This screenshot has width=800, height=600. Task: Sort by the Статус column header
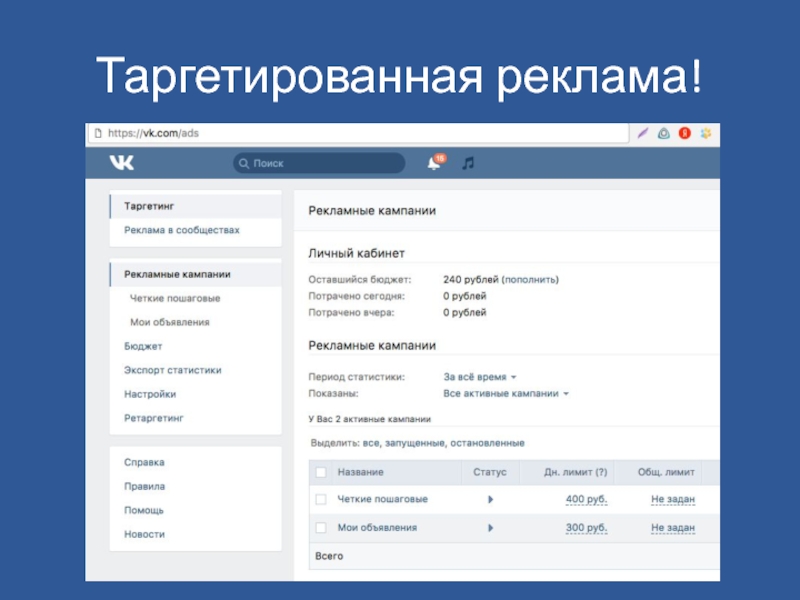490,472
